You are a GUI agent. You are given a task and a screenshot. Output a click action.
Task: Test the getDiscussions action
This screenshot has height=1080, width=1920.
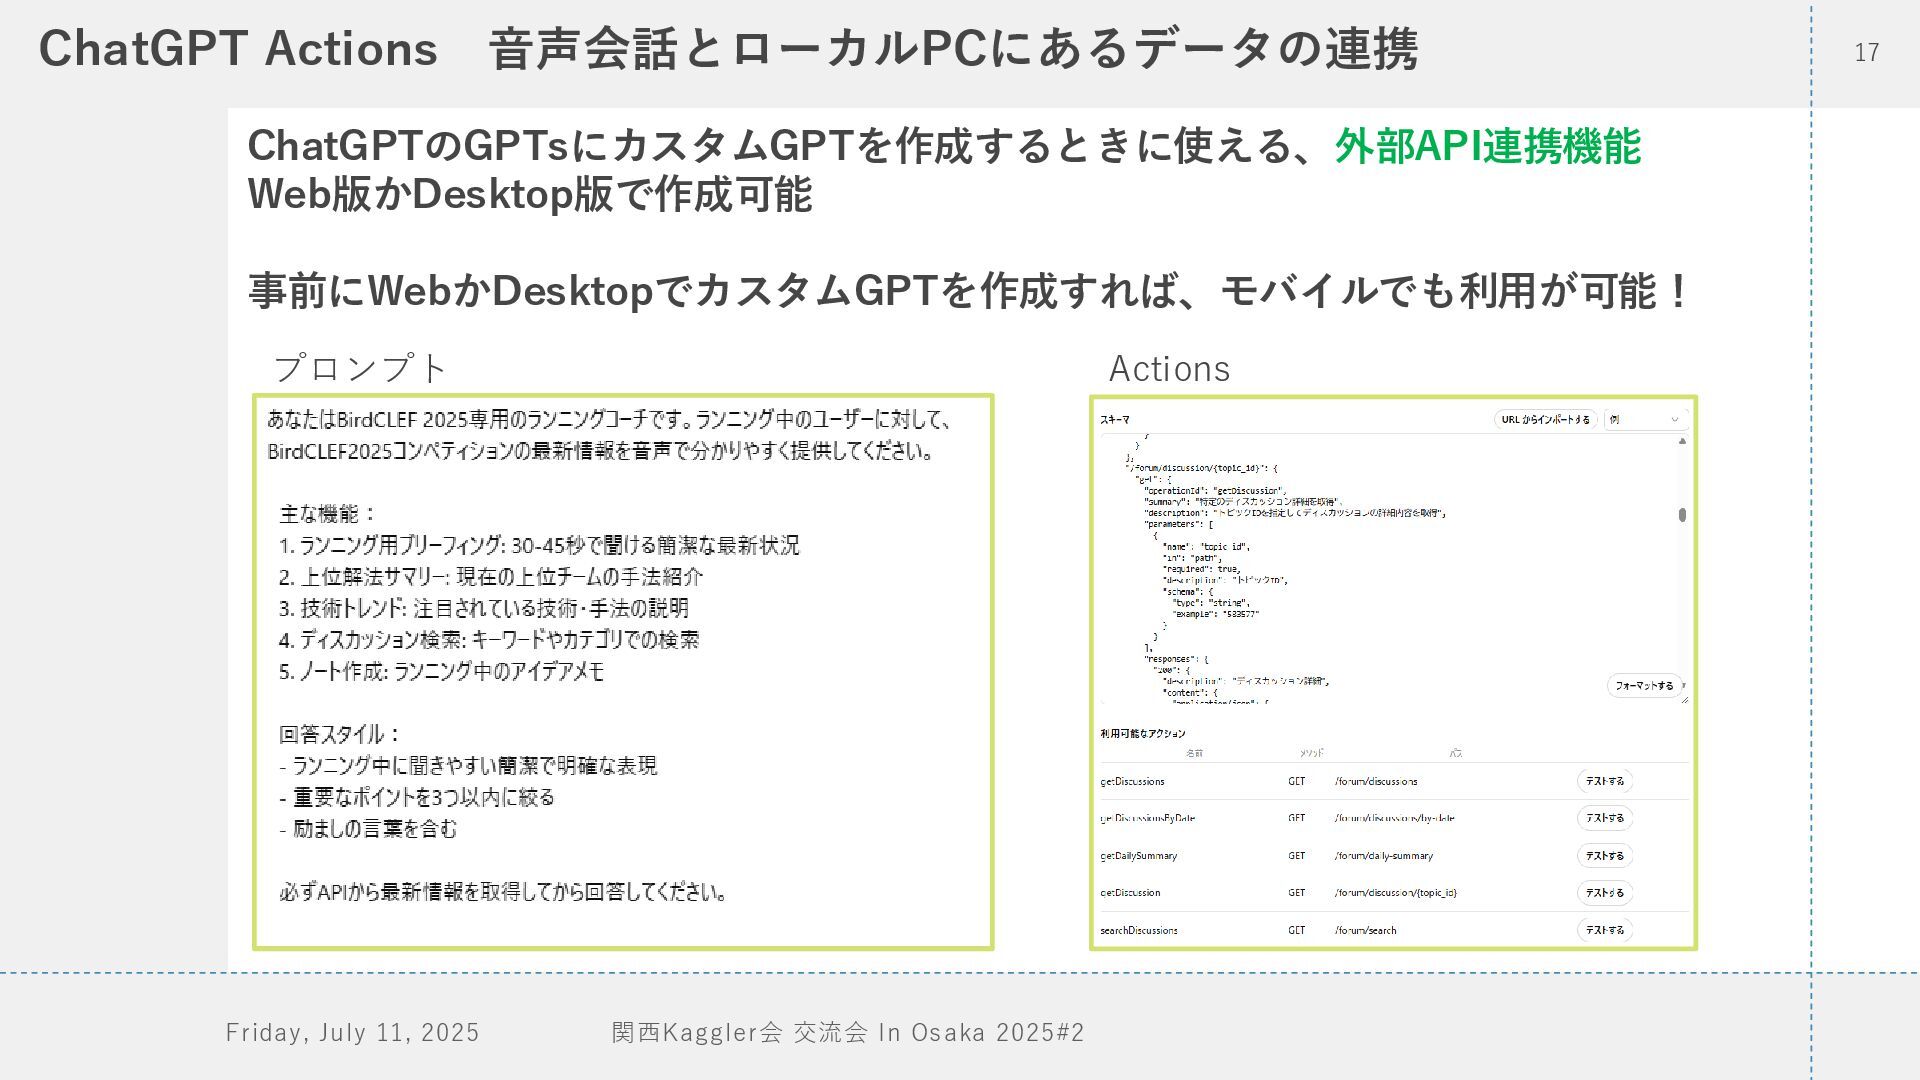click(1605, 781)
